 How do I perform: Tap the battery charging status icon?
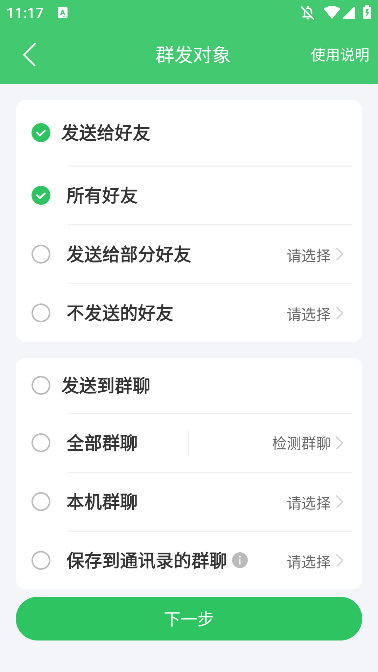point(367,12)
